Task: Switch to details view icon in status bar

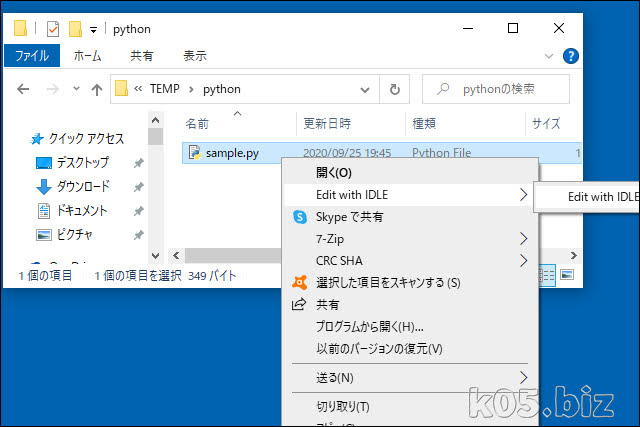Action: click(x=547, y=276)
